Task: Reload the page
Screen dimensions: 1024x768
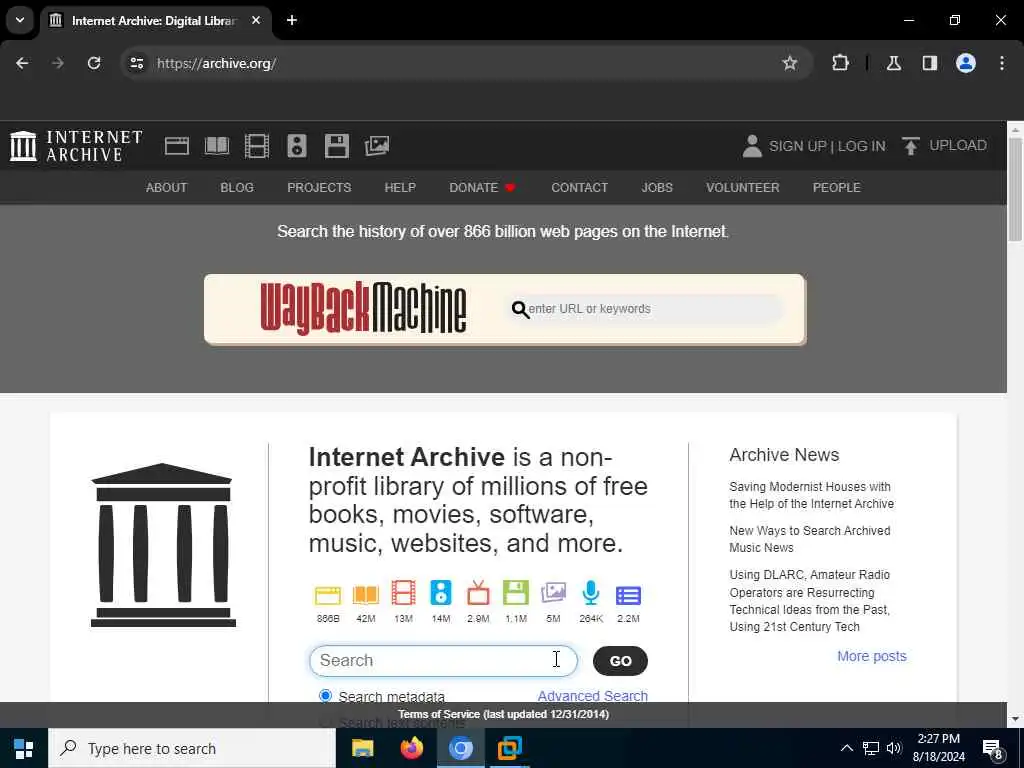Action: coord(94,63)
